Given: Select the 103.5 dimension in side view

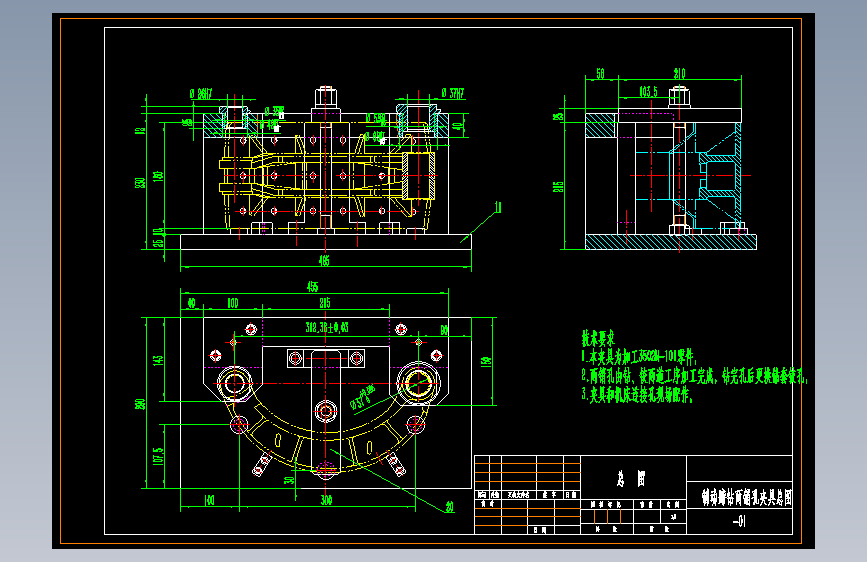Looking at the screenshot, I should [x=648, y=91].
